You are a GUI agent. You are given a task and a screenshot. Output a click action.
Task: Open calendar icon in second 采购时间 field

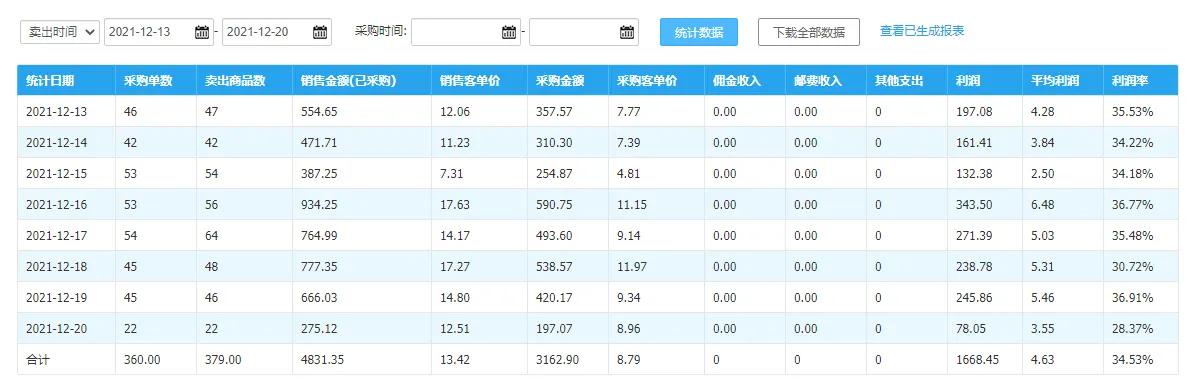(x=627, y=32)
